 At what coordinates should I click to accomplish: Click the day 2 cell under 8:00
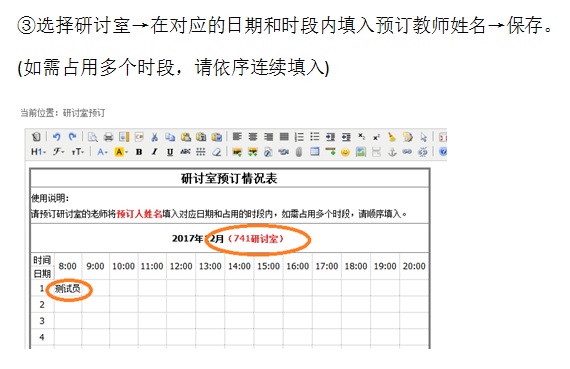pyautogui.click(x=68, y=304)
